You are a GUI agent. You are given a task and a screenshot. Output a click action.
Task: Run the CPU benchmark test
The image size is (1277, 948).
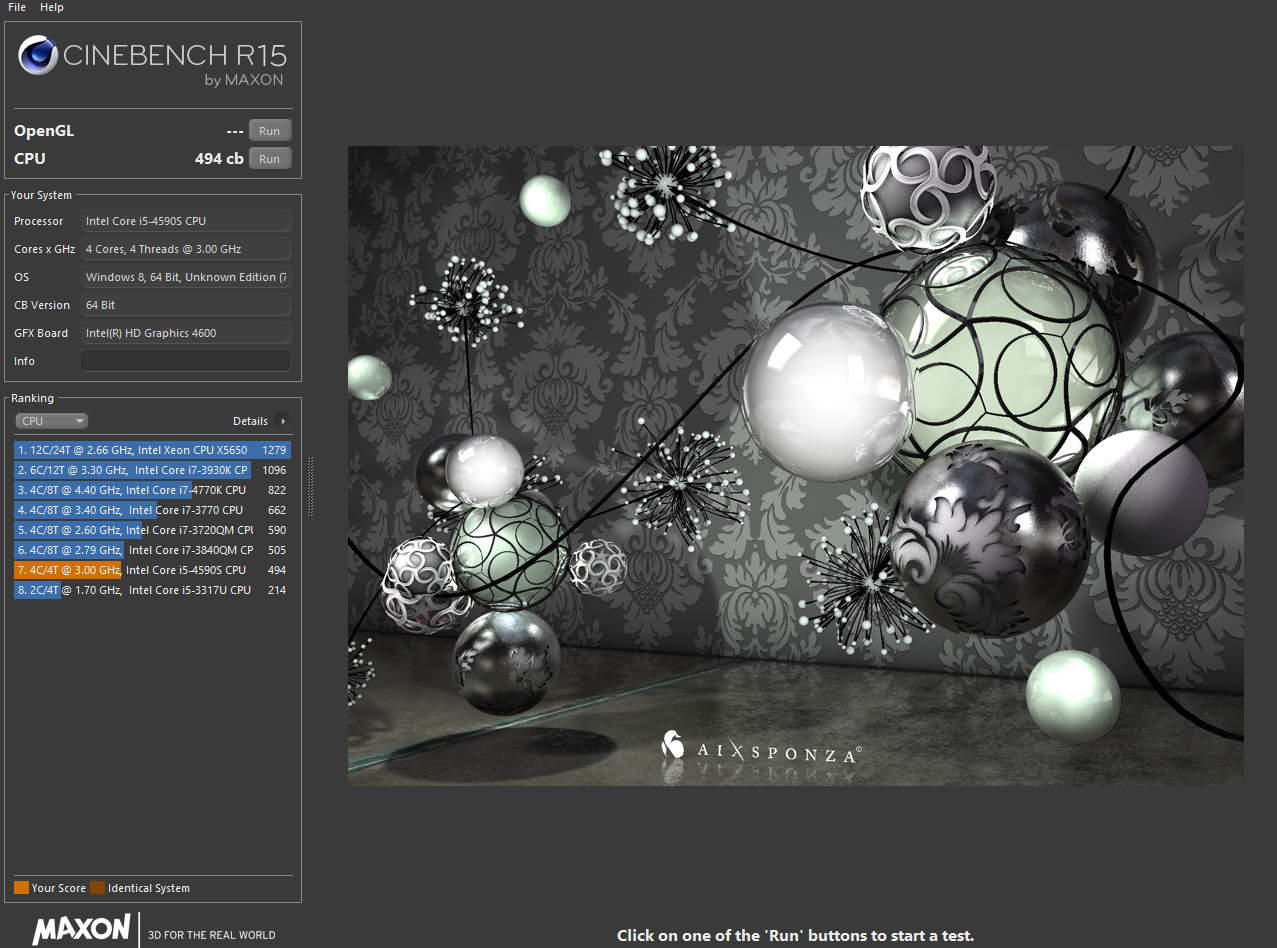(270, 159)
